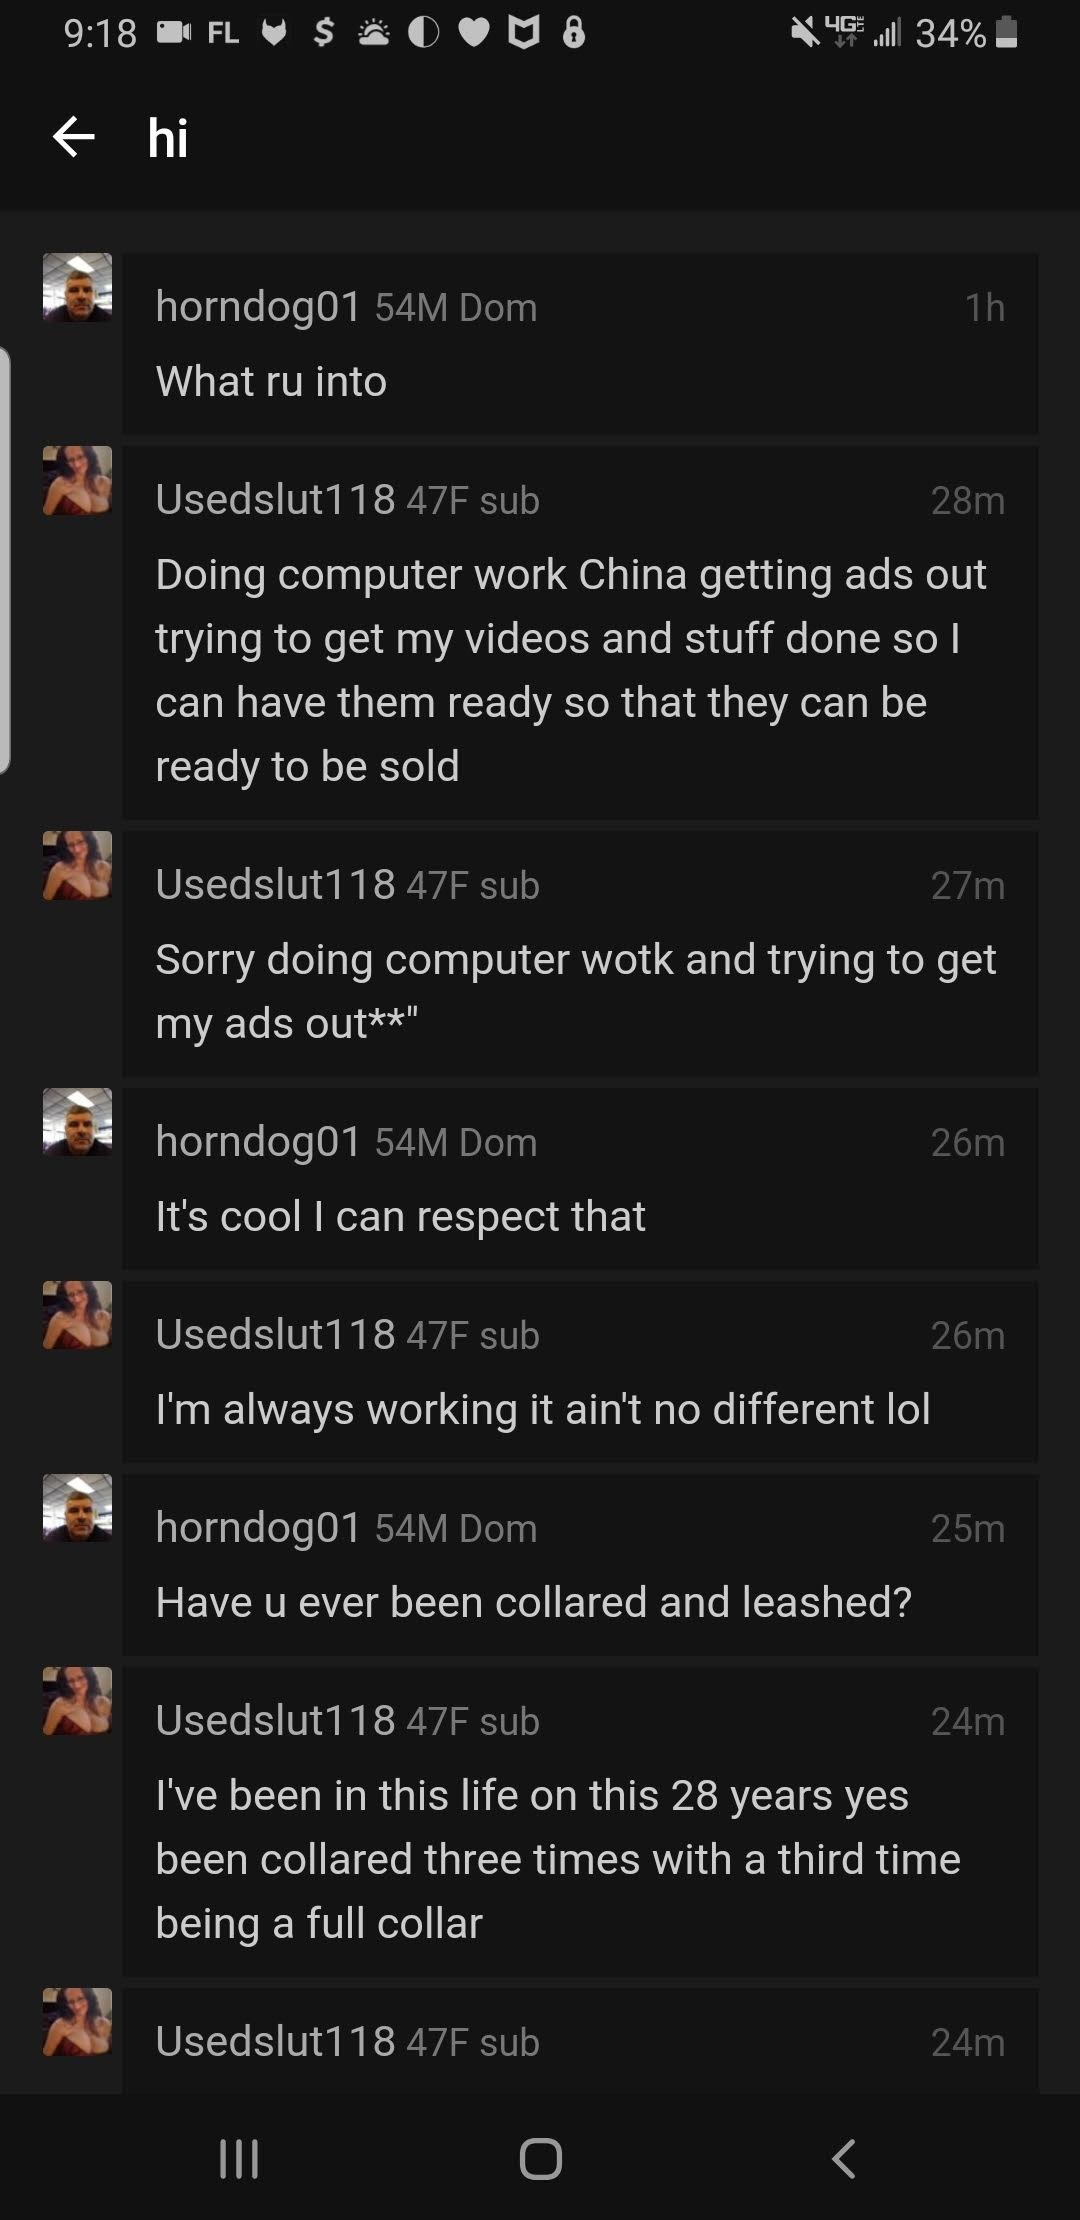Image resolution: width=1080 pixels, height=2220 pixels.
Task: Tap the "hi" conversation title
Action: (x=168, y=137)
